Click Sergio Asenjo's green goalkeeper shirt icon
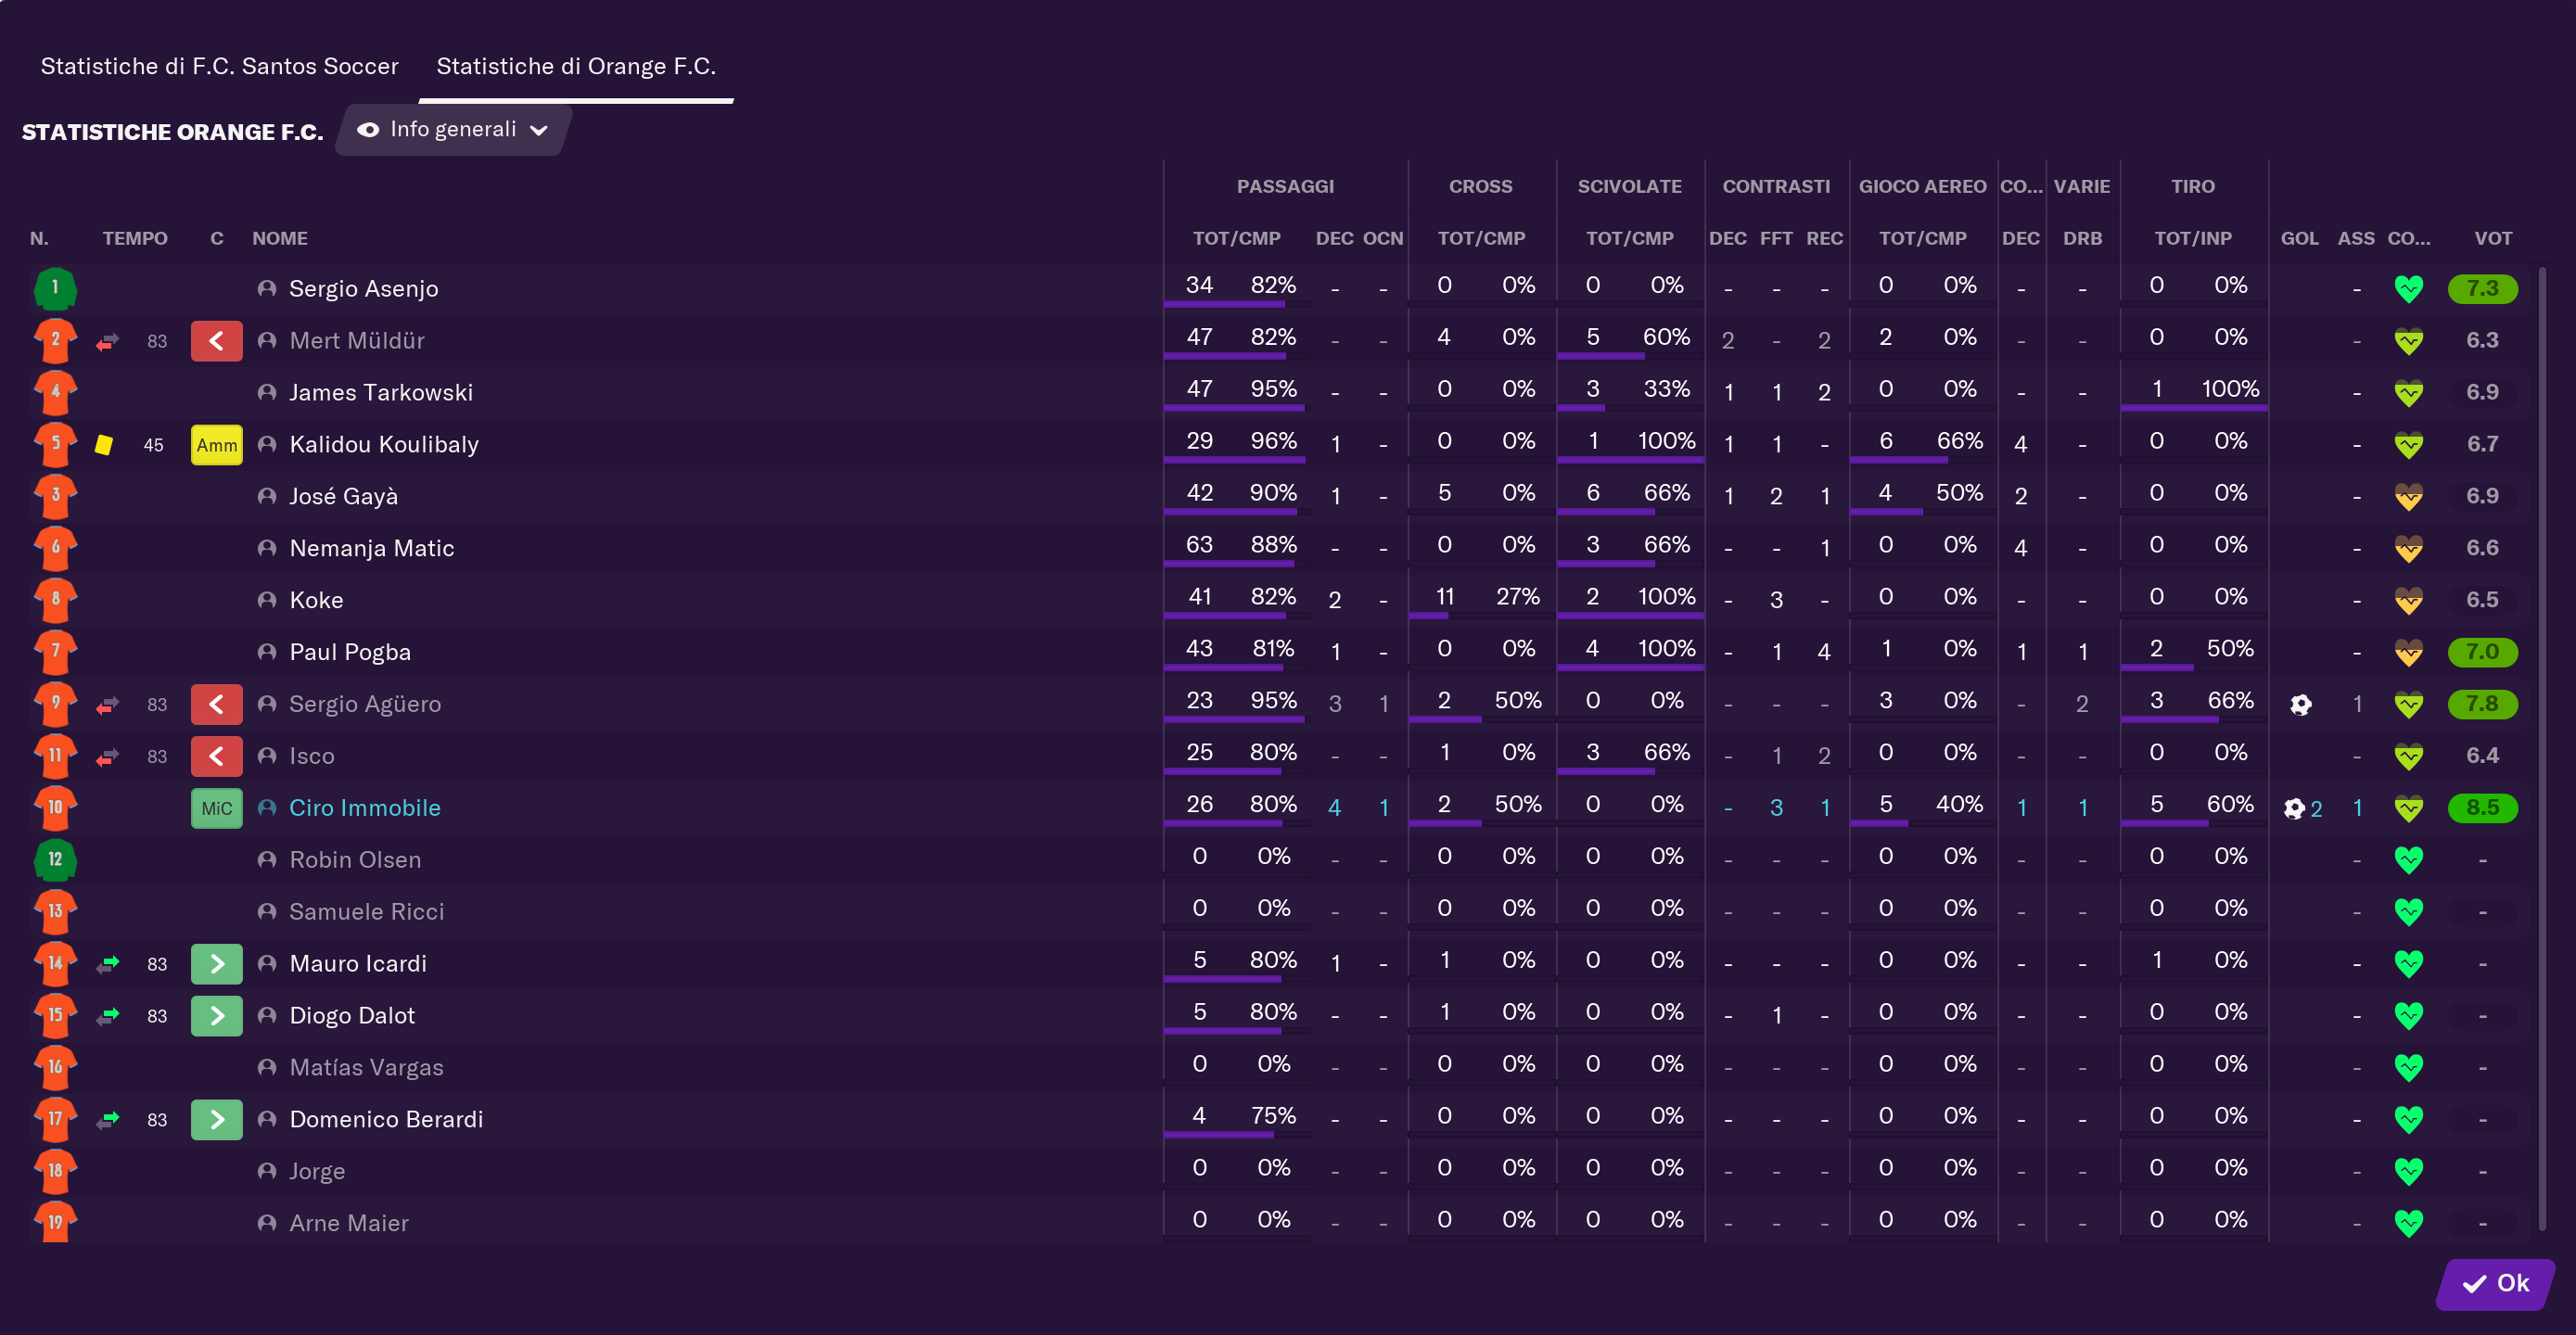2576x1335 pixels. tap(55, 288)
